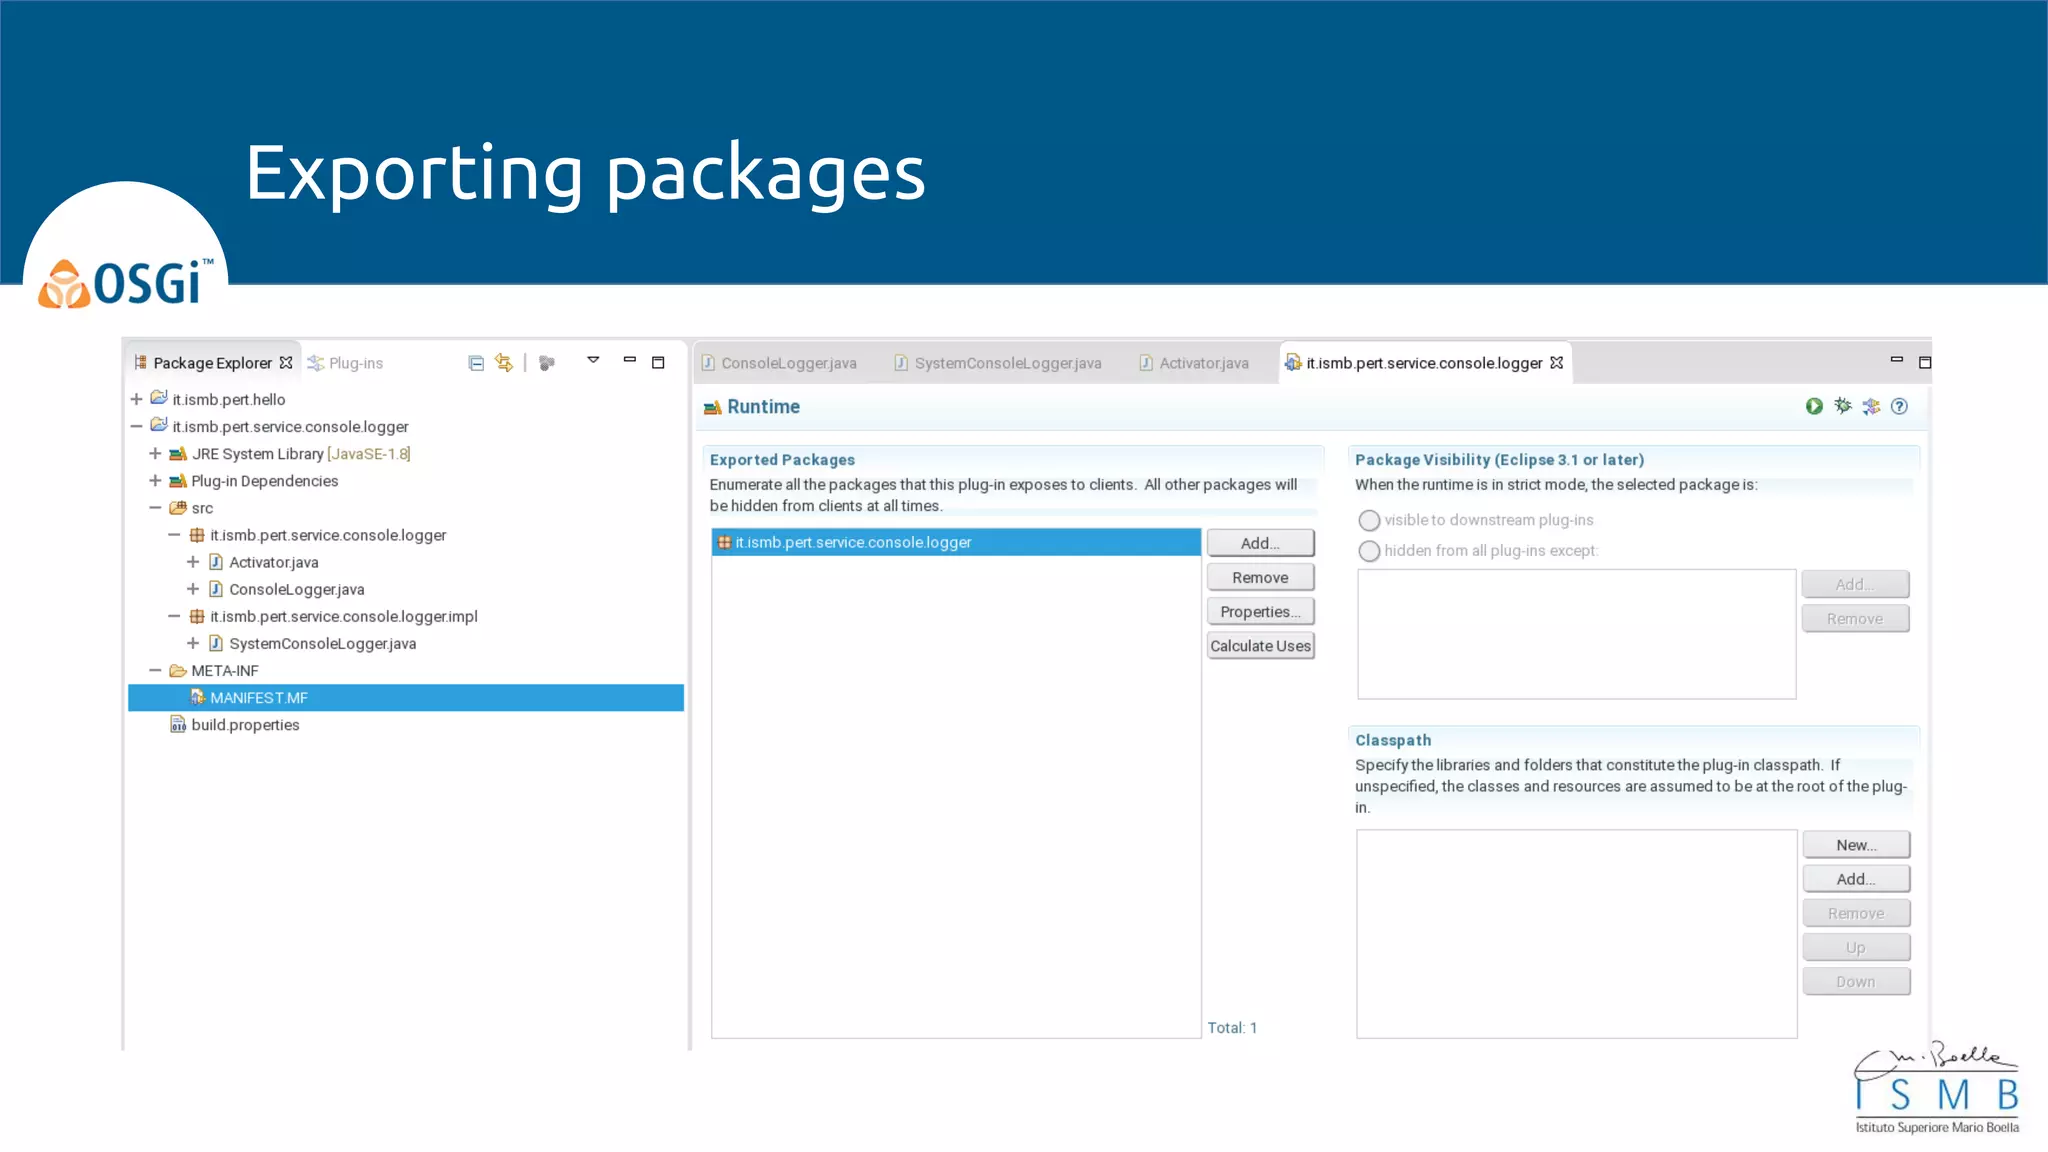Viewport: 2048px width, 1152px height.
Task: Click Remove next to Exported Packages
Action: tap(1260, 577)
